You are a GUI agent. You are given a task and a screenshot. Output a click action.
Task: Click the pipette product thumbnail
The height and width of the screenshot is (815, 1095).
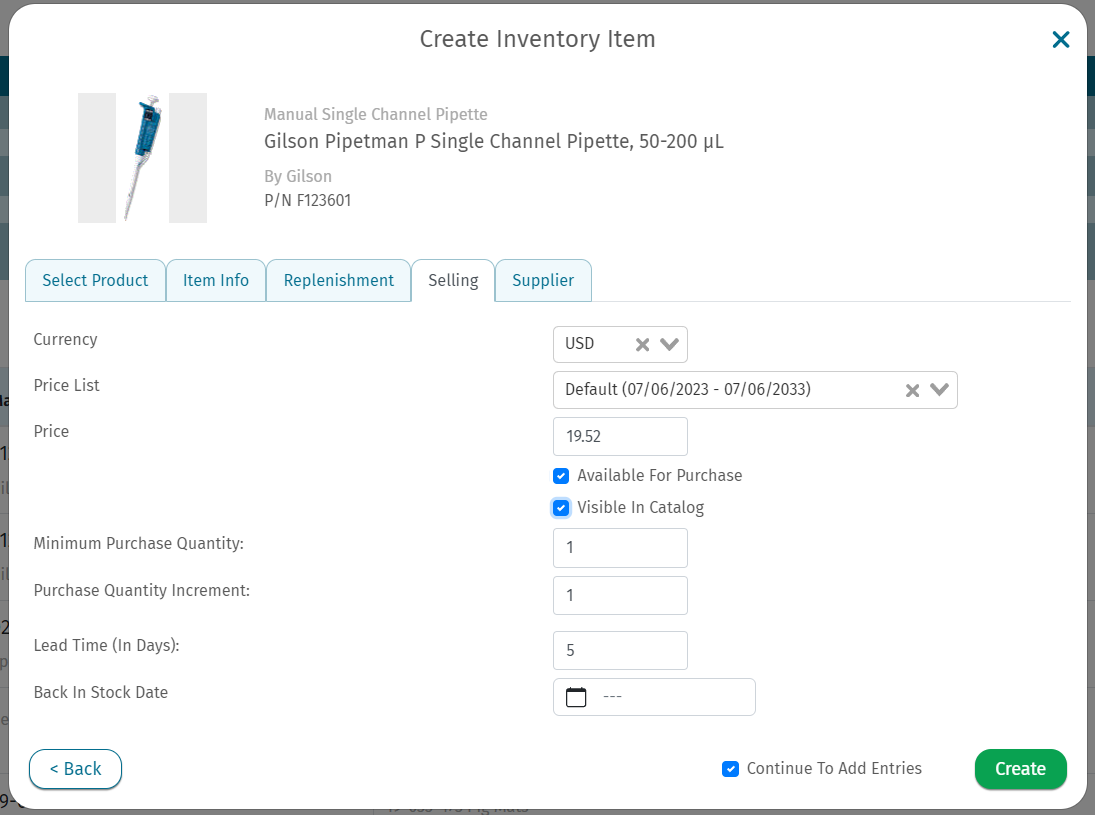(x=142, y=158)
